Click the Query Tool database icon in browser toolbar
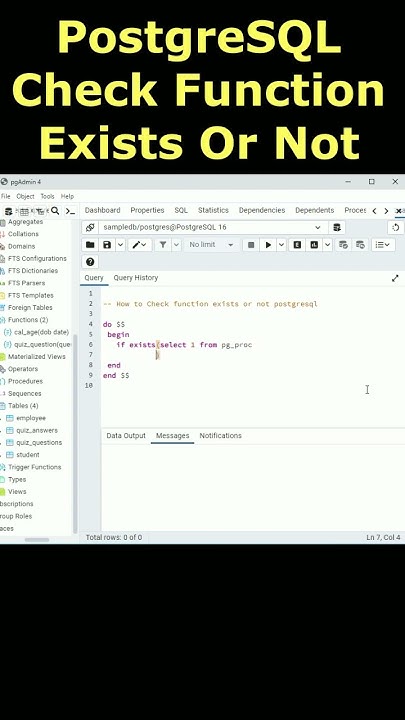This screenshot has width=405, height=720. (8, 211)
